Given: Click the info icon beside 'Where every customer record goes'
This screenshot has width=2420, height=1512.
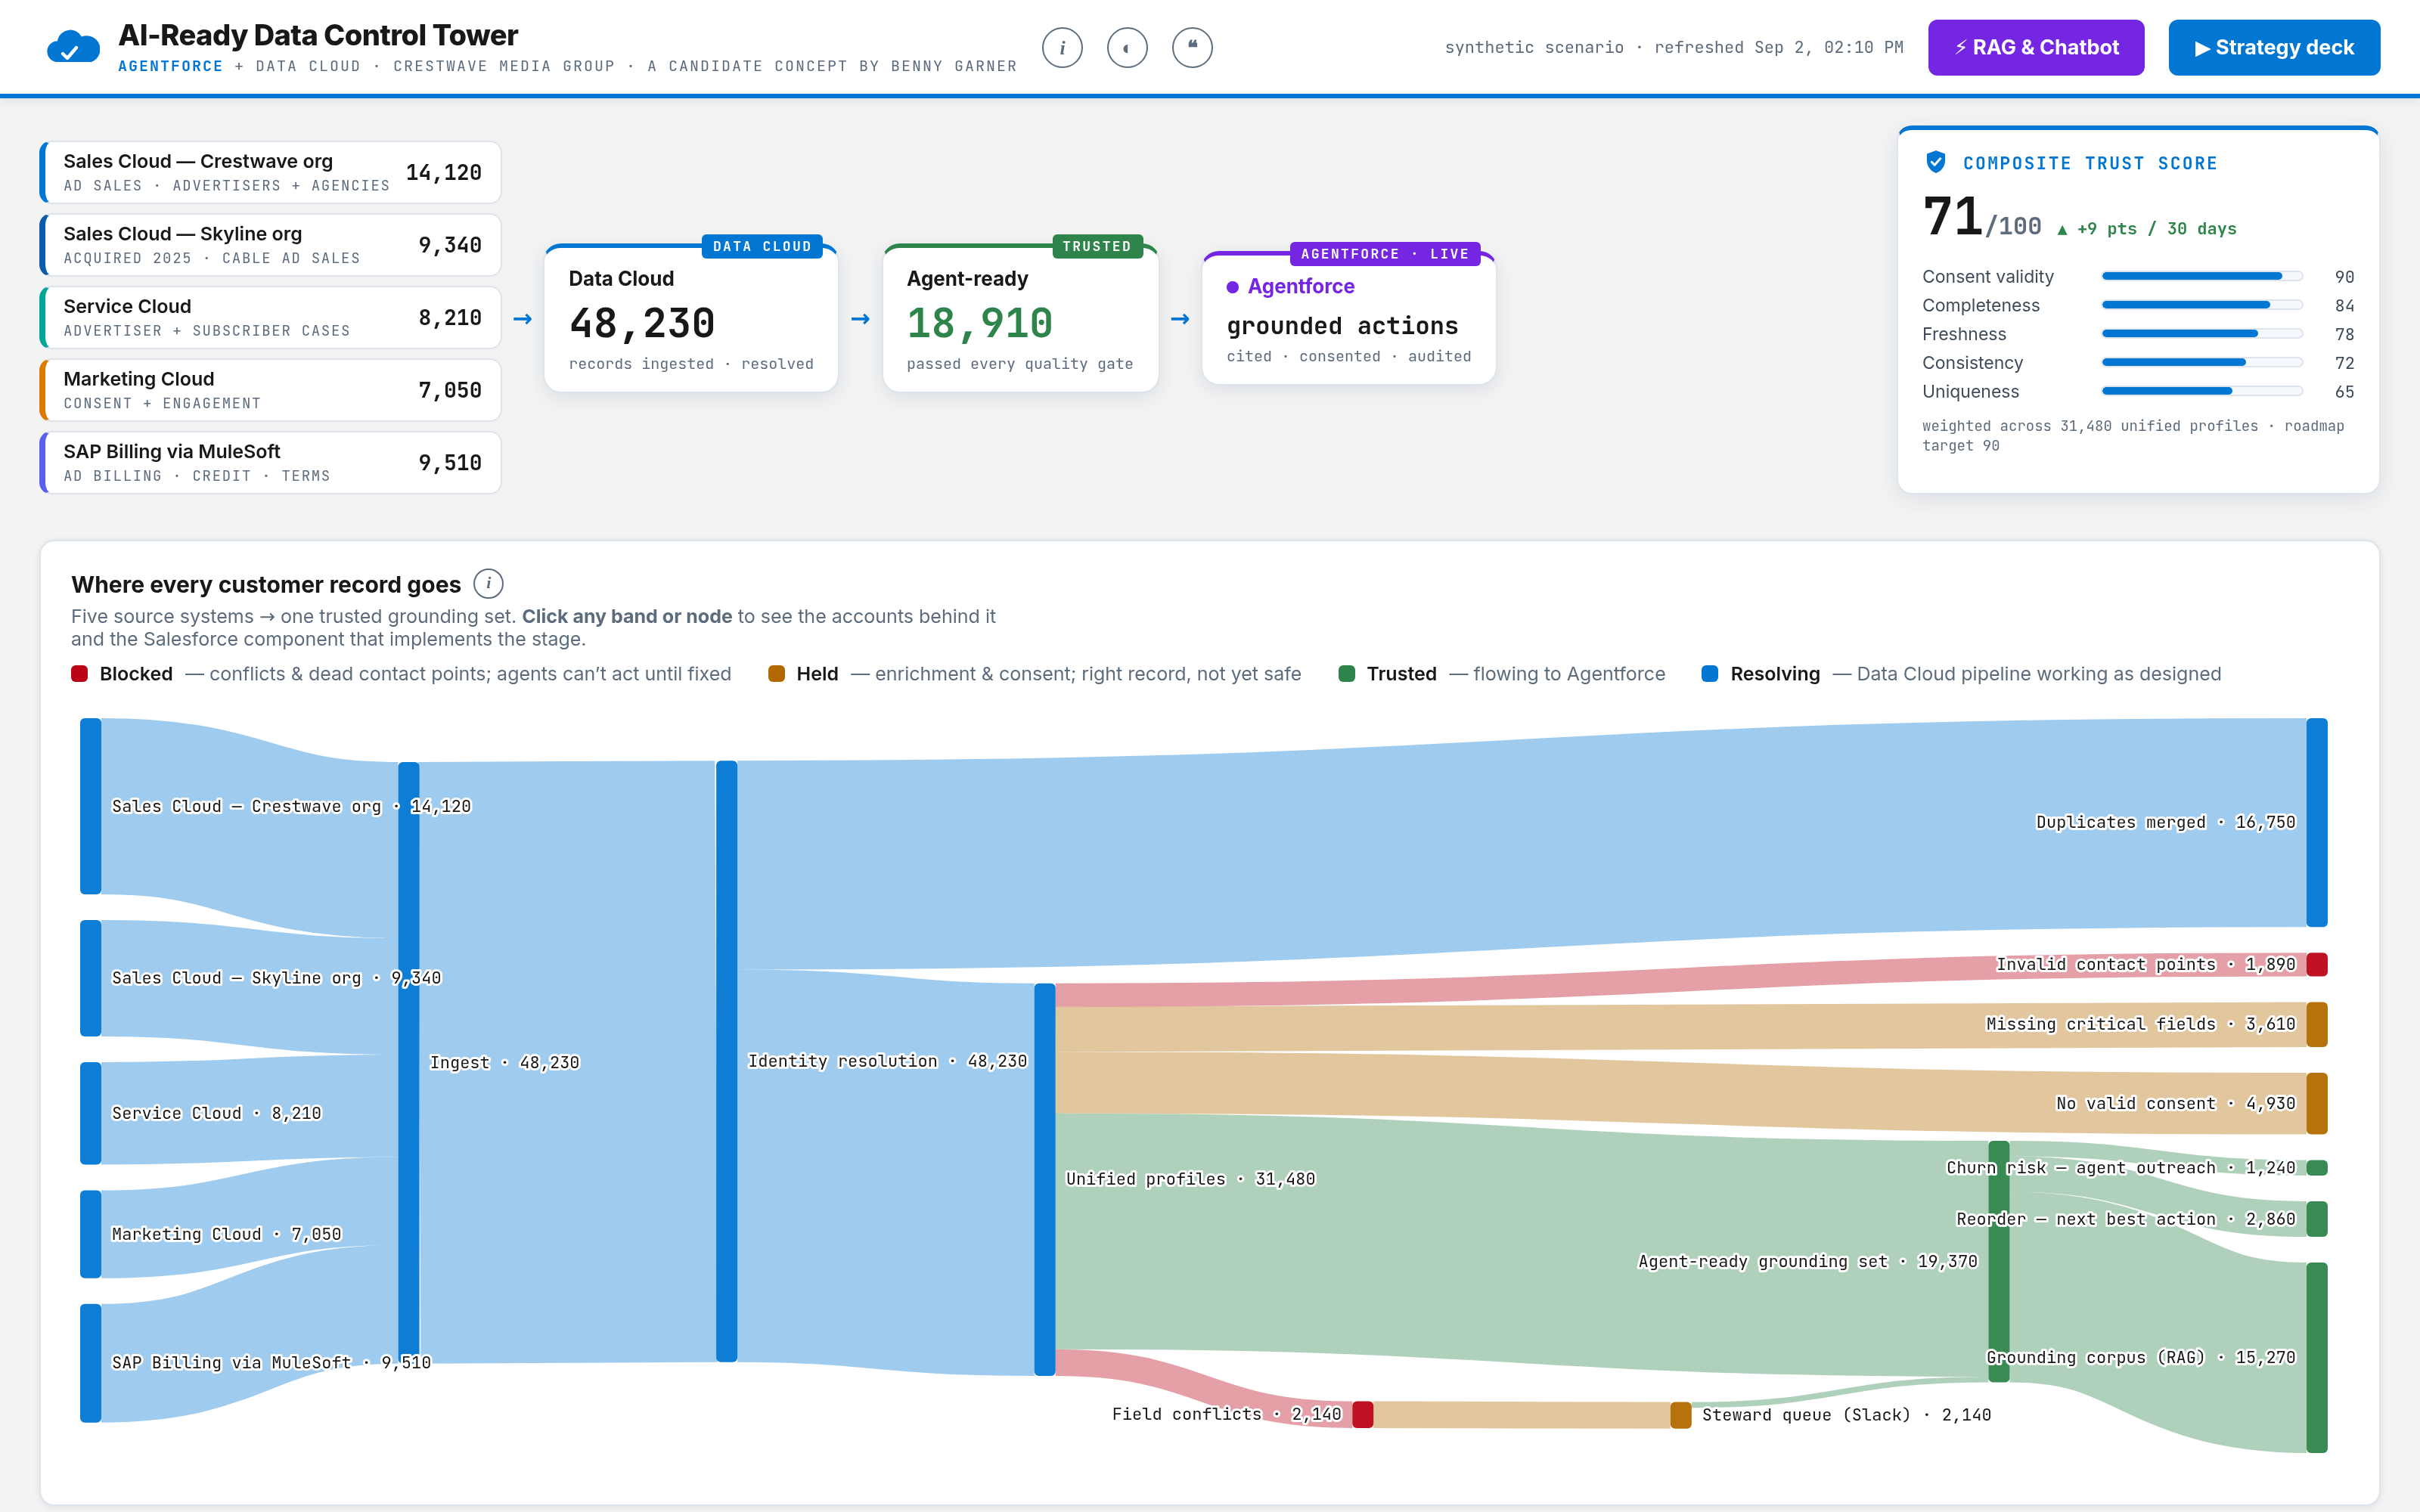Looking at the screenshot, I should [488, 583].
